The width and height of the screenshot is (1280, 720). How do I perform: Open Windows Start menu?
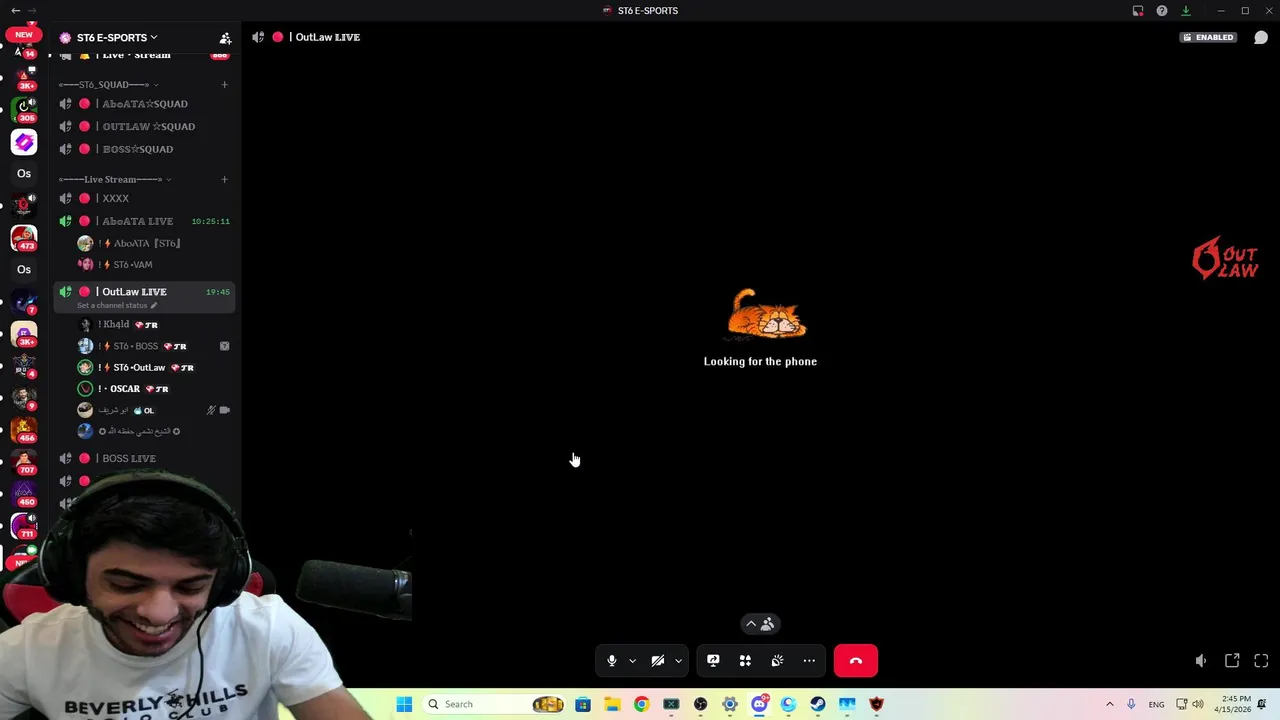404,704
